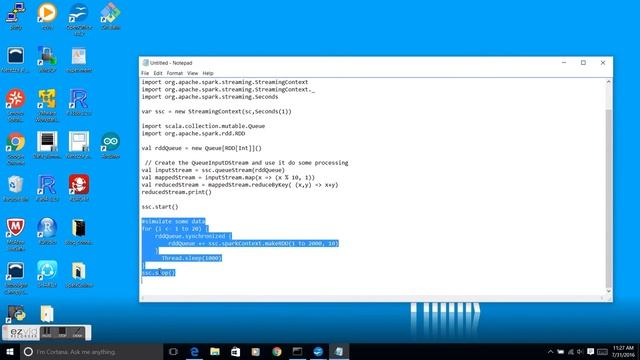The width and height of the screenshot is (640, 360).
Task: Click the ezvid recorder draw button
Action: click(x=78, y=333)
